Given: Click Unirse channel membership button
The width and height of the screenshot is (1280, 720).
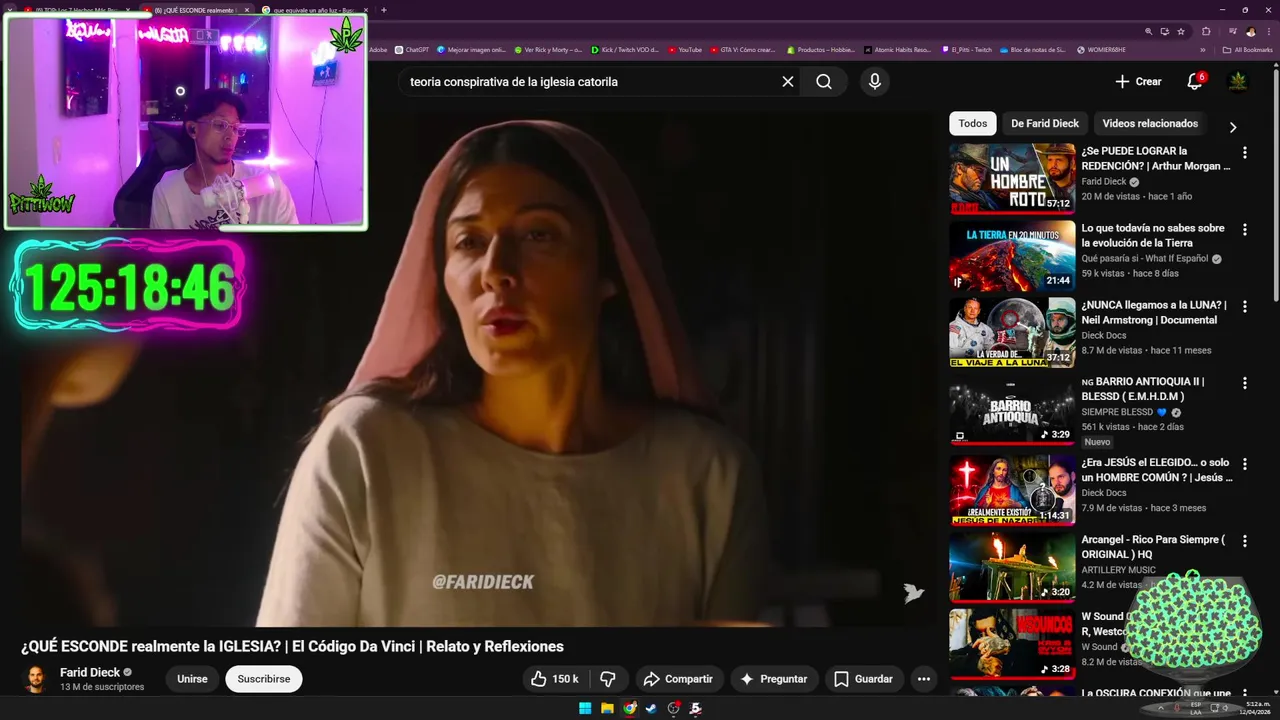Looking at the screenshot, I should [192, 679].
